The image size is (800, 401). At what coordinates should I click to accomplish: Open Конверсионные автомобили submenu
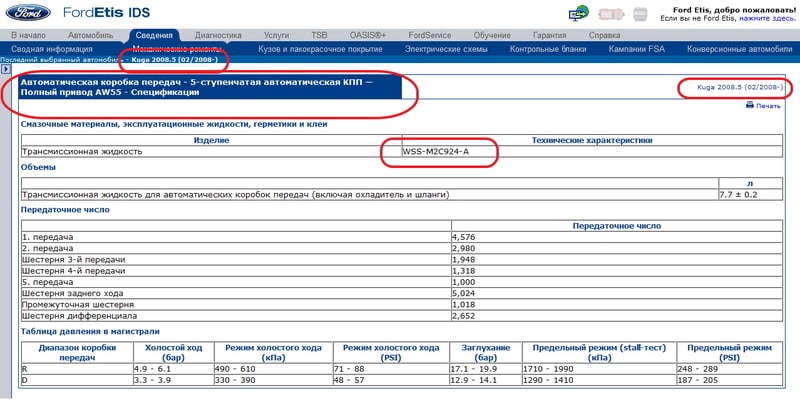pos(739,49)
